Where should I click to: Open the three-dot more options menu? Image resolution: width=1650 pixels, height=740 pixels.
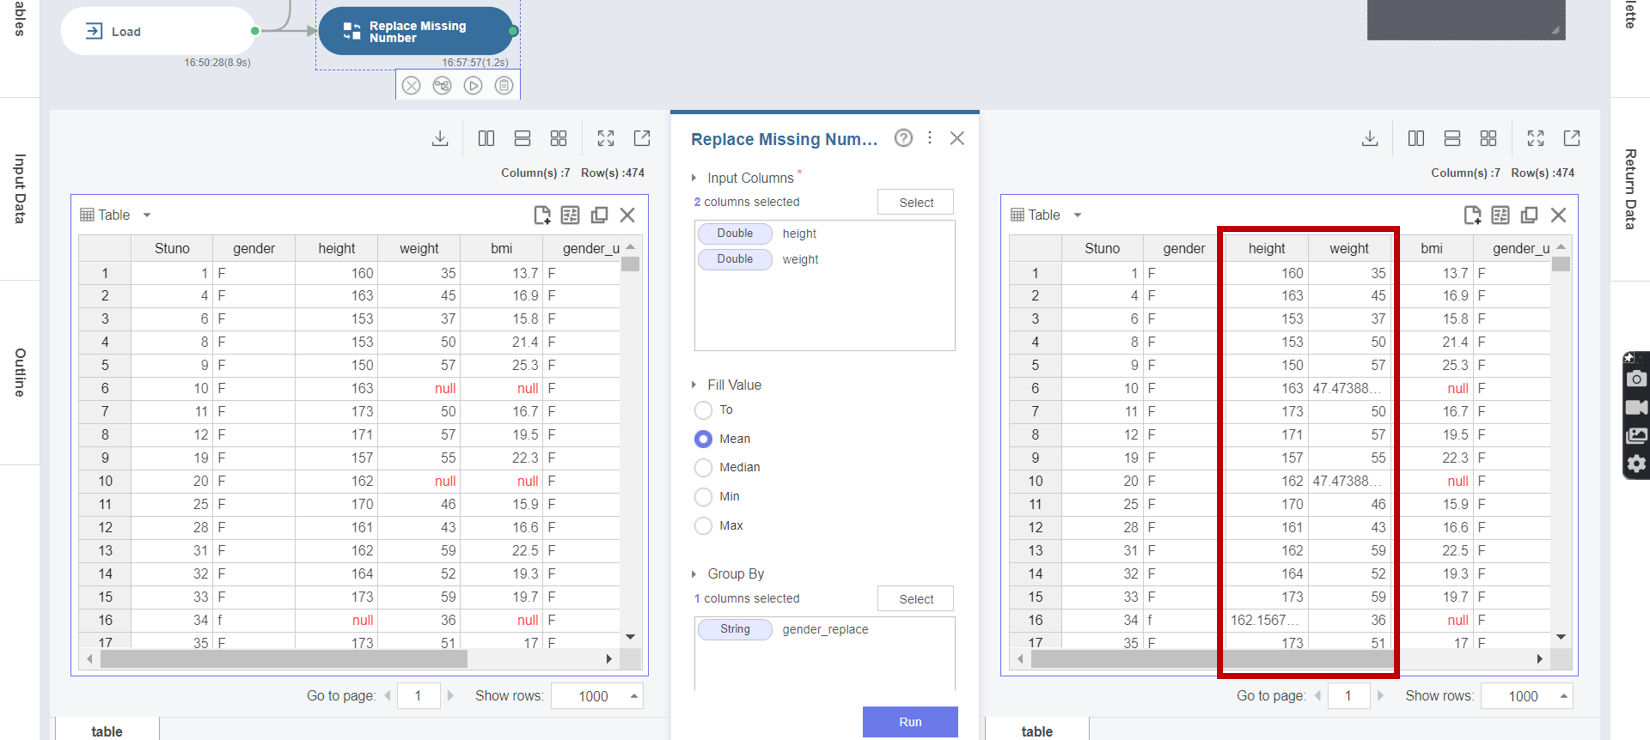click(930, 138)
